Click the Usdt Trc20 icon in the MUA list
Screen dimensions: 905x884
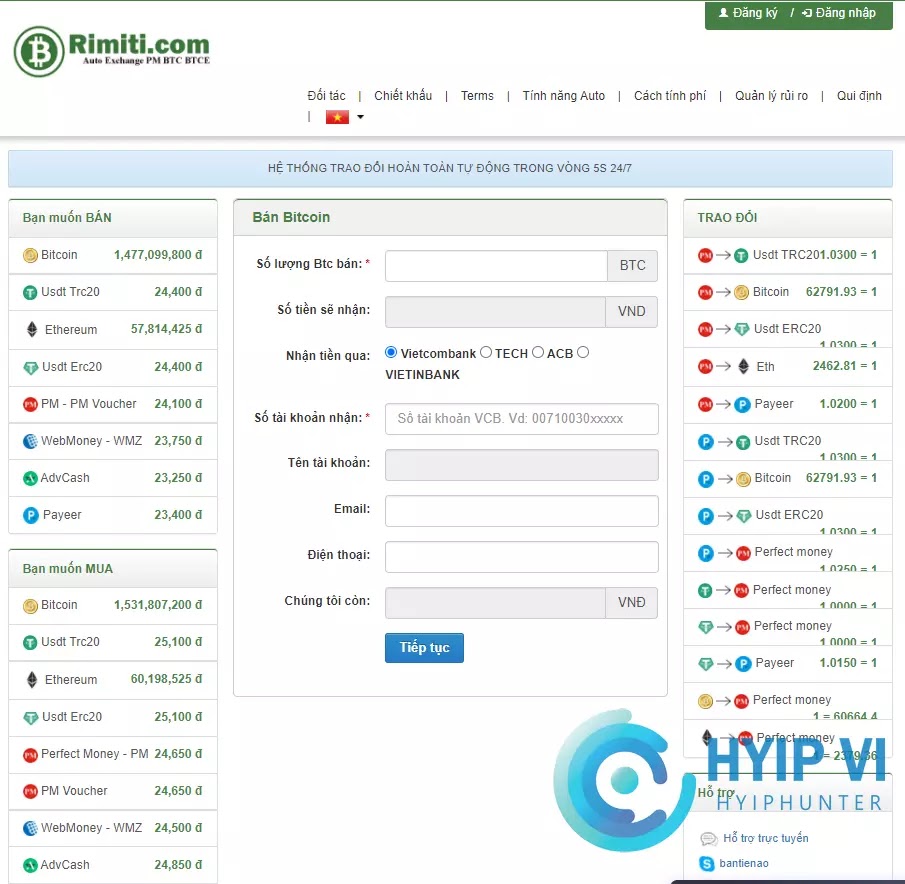(x=30, y=642)
